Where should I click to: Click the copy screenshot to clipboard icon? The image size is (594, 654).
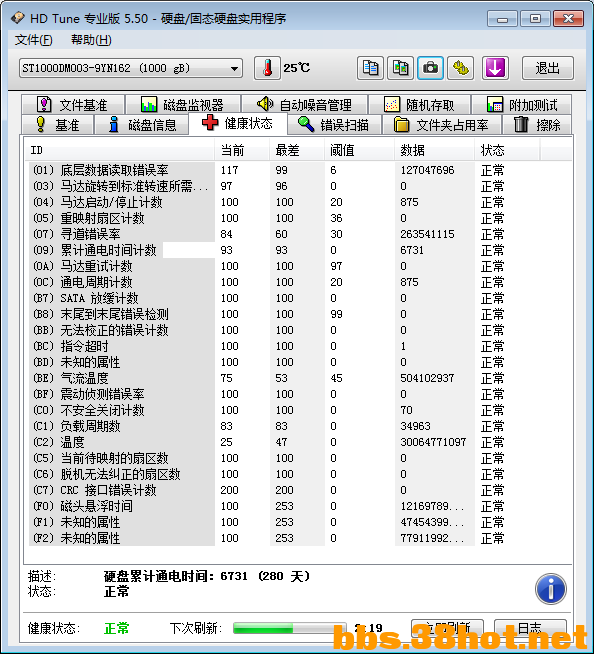[400, 68]
